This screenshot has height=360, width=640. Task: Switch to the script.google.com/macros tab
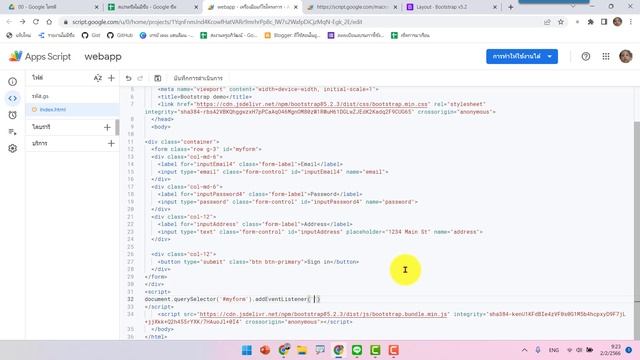click(x=352, y=7)
